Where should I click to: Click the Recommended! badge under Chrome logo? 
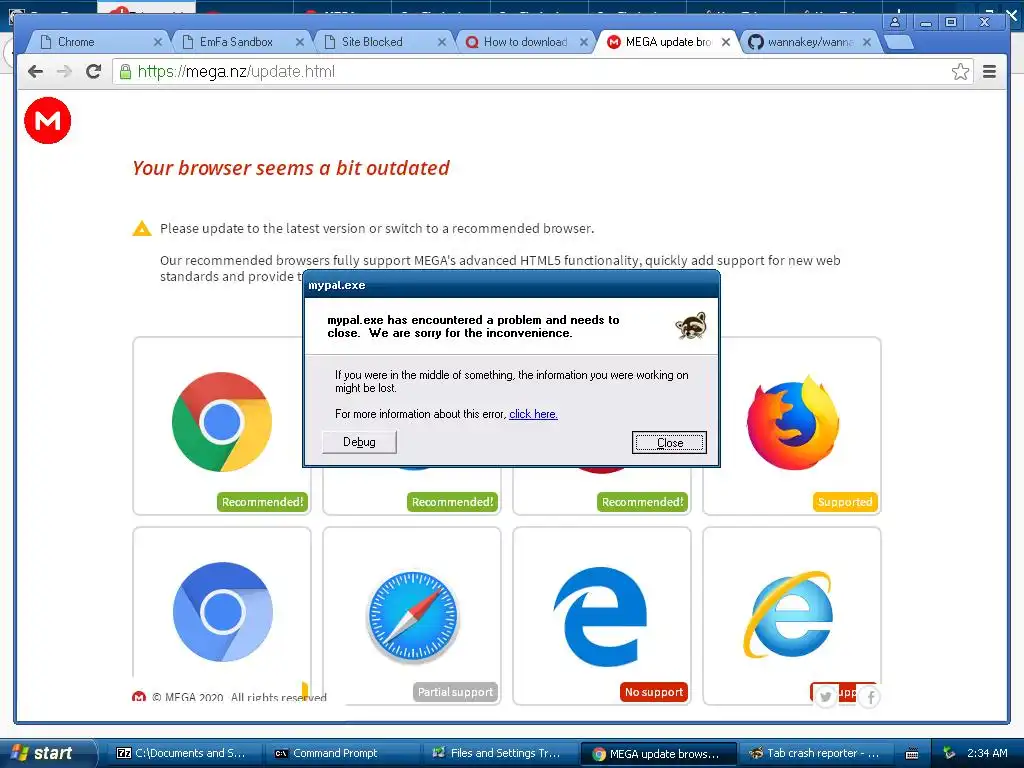(x=263, y=502)
